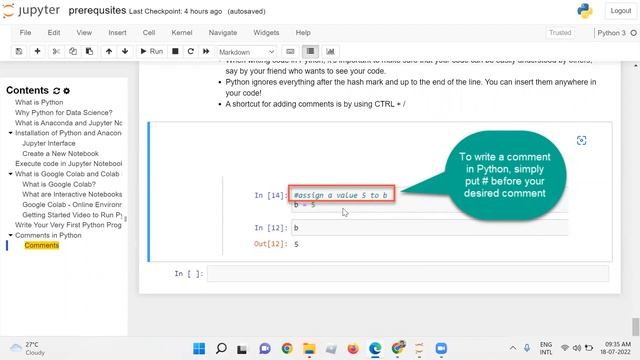Go to Google Colab - Online Environment entry
This screenshot has width=640, height=360.
72,204
